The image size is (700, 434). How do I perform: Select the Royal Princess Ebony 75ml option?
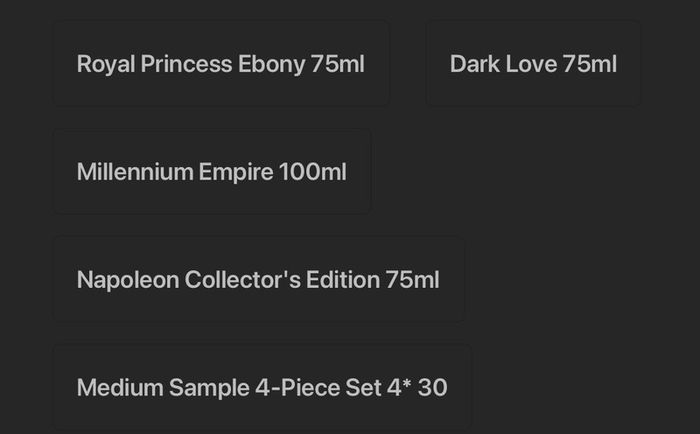tap(221, 63)
